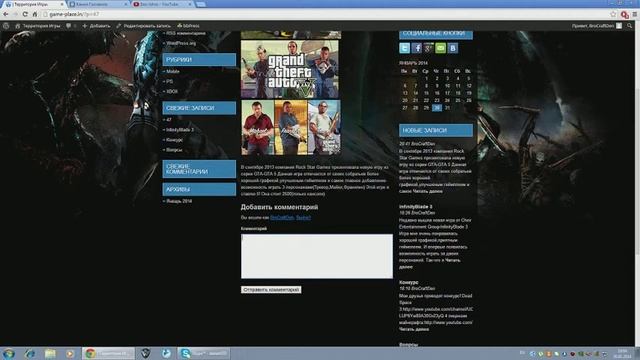Open the XBOX category link

[x=172, y=91]
